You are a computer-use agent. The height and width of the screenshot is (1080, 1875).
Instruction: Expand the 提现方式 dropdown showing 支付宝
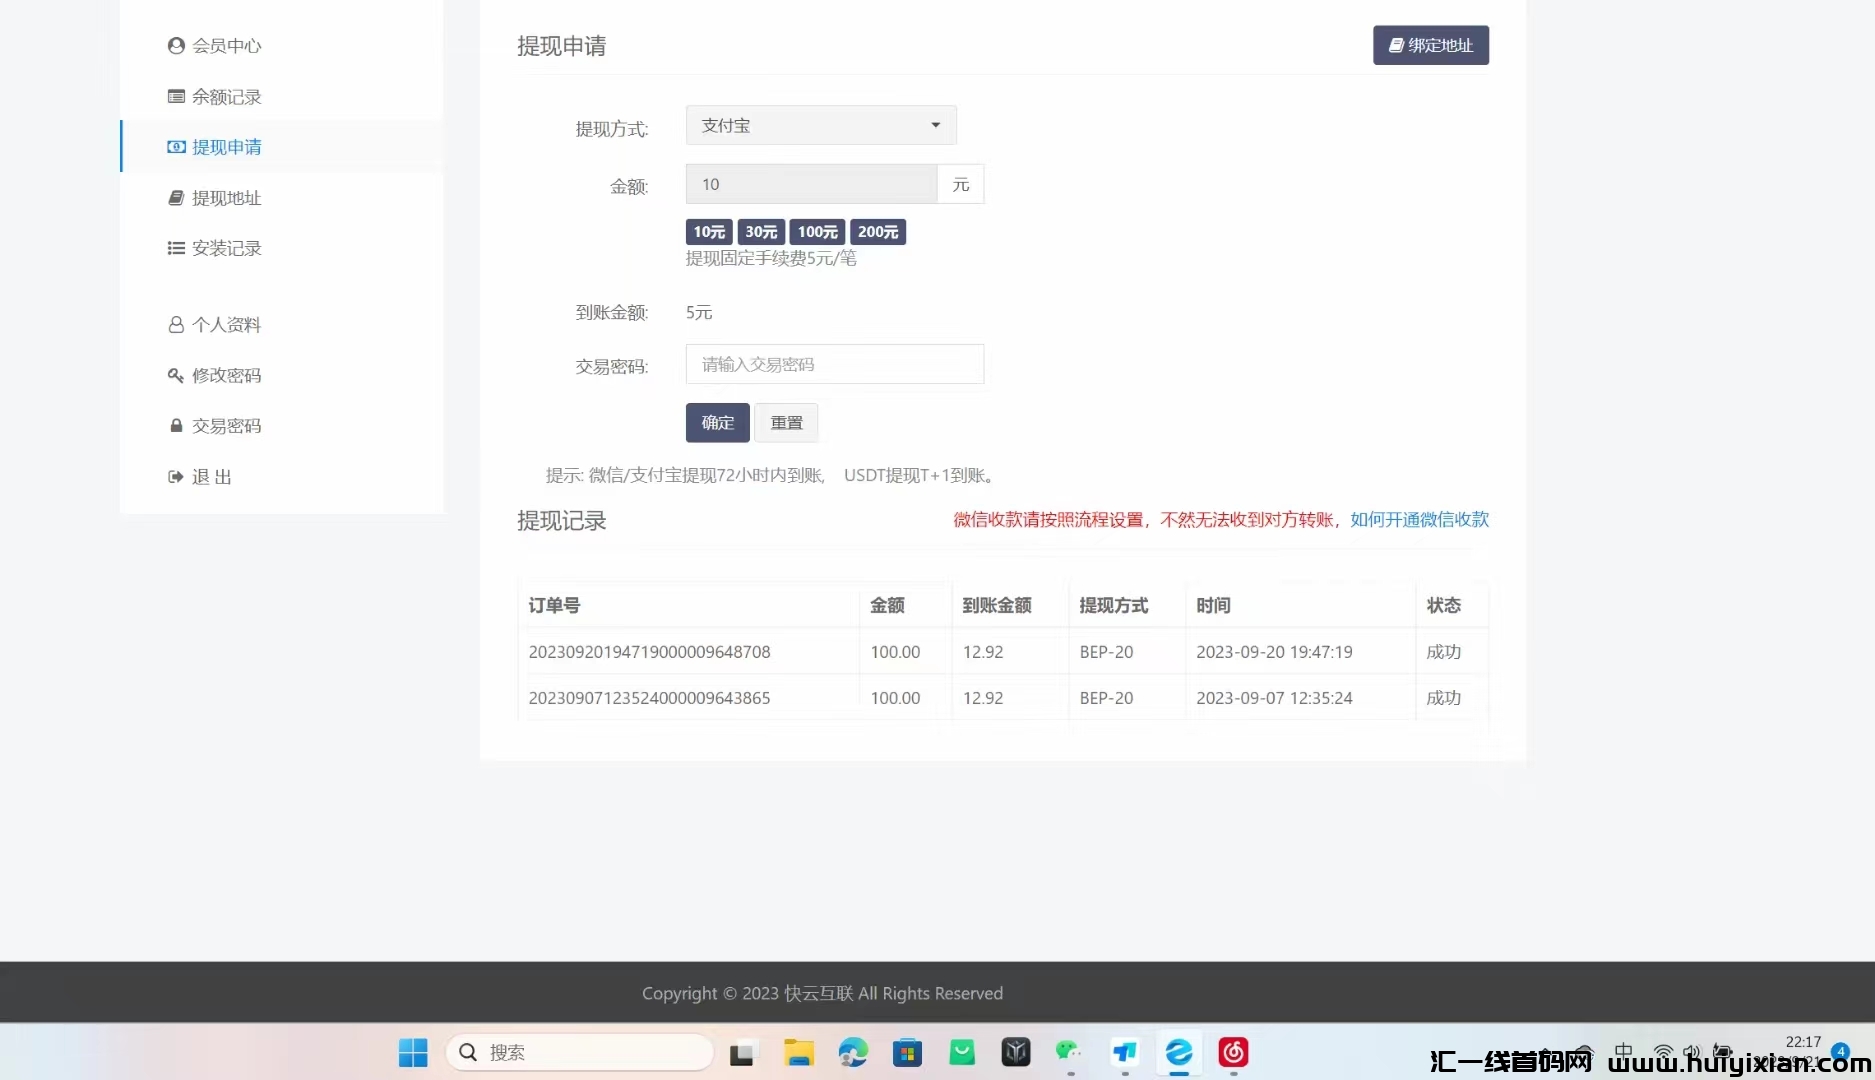[820, 126]
